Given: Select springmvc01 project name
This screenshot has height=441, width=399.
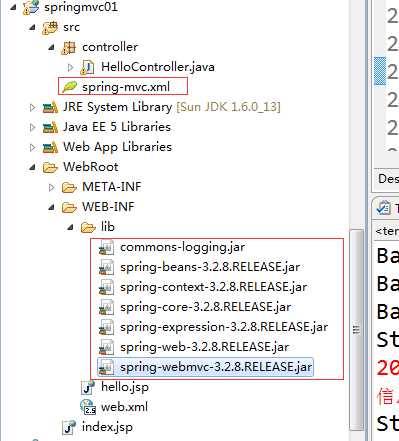Looking at the screenshot, I should point(81,7).
